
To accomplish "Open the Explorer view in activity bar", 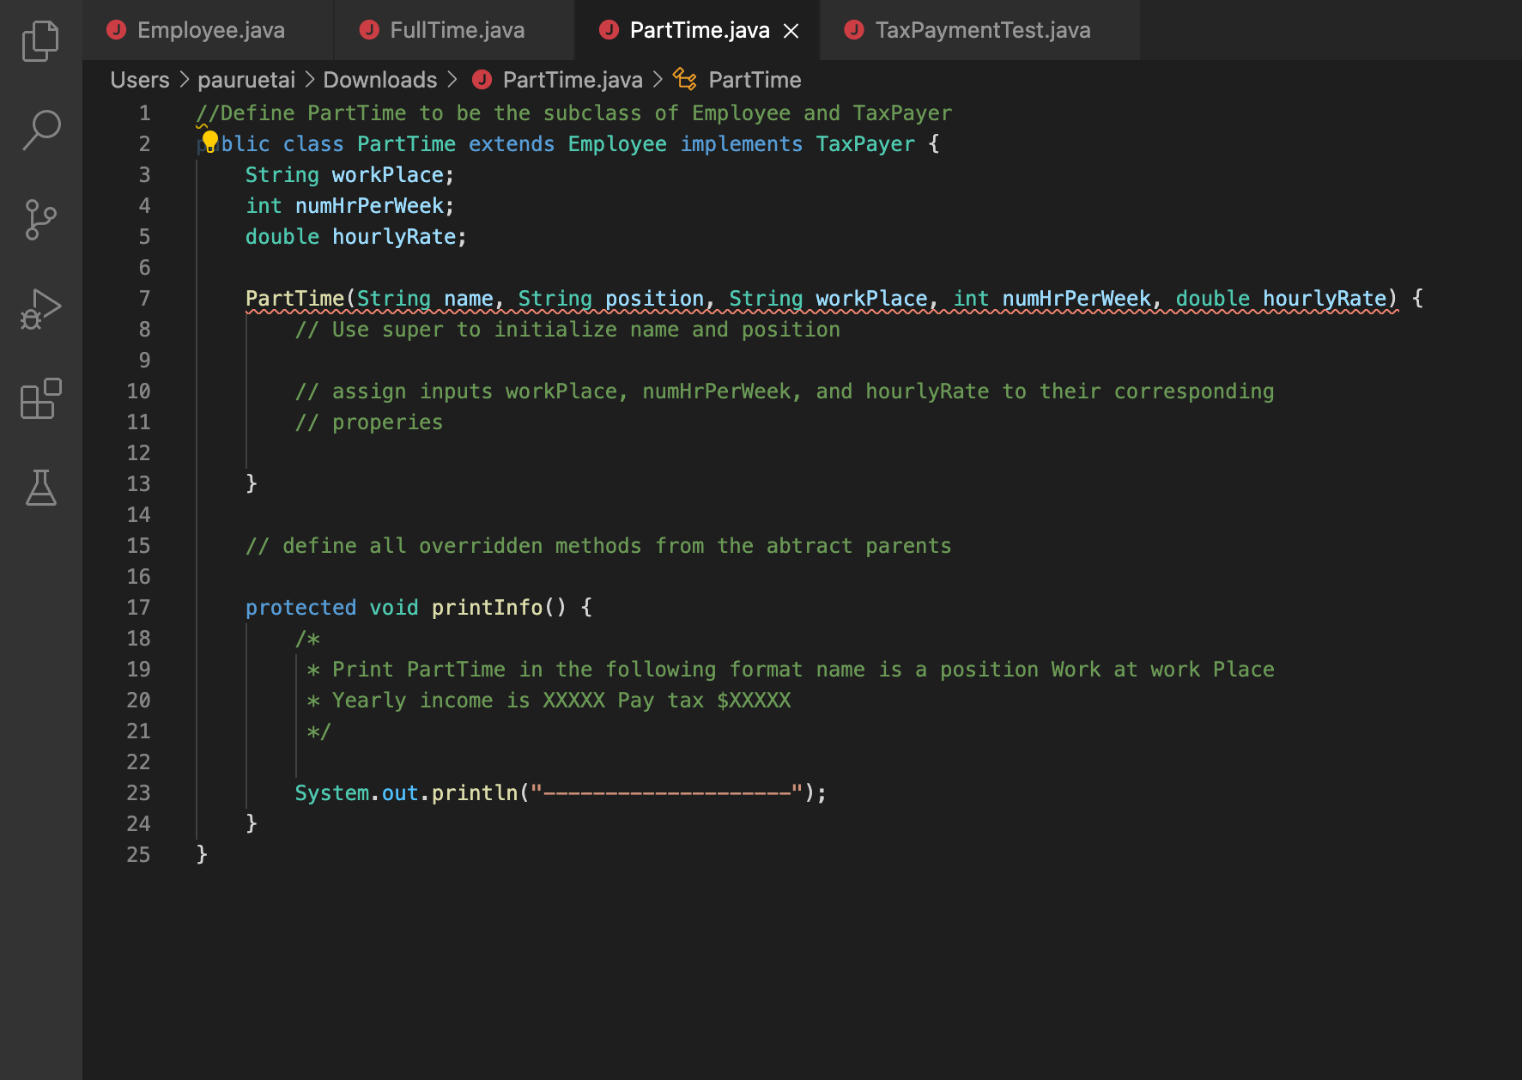I will pos(40,41).
